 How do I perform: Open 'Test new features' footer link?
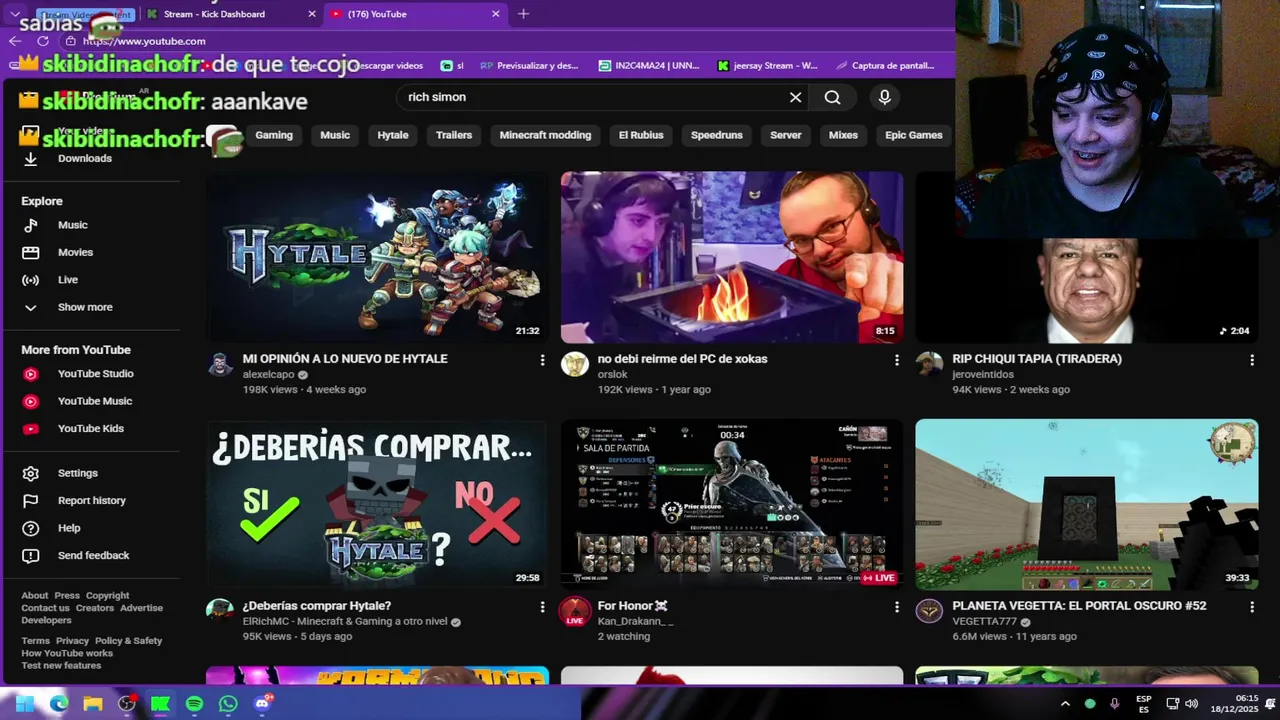click(x=61, y=666)
